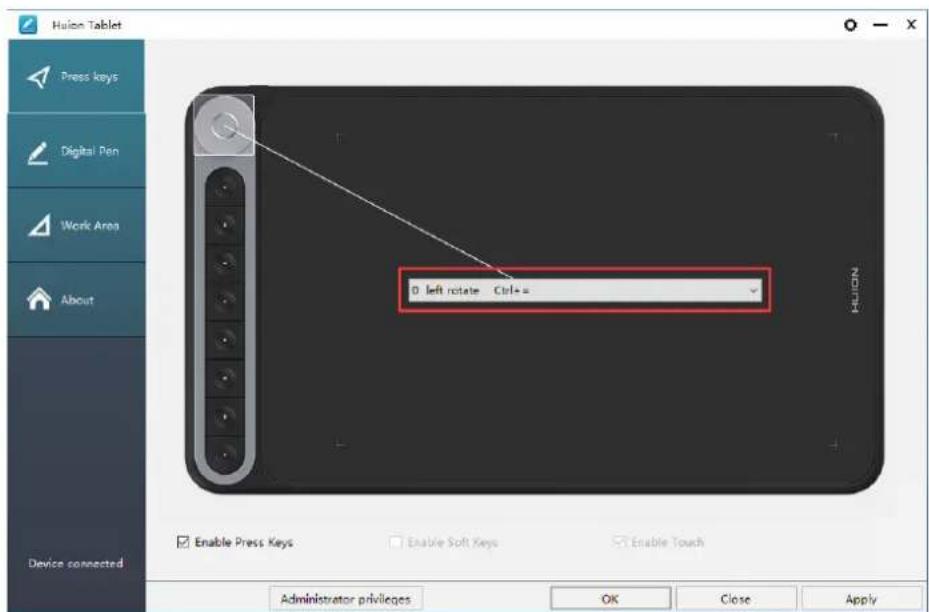
Task: Select the first press key below the dial
Action: click(225, 187)
